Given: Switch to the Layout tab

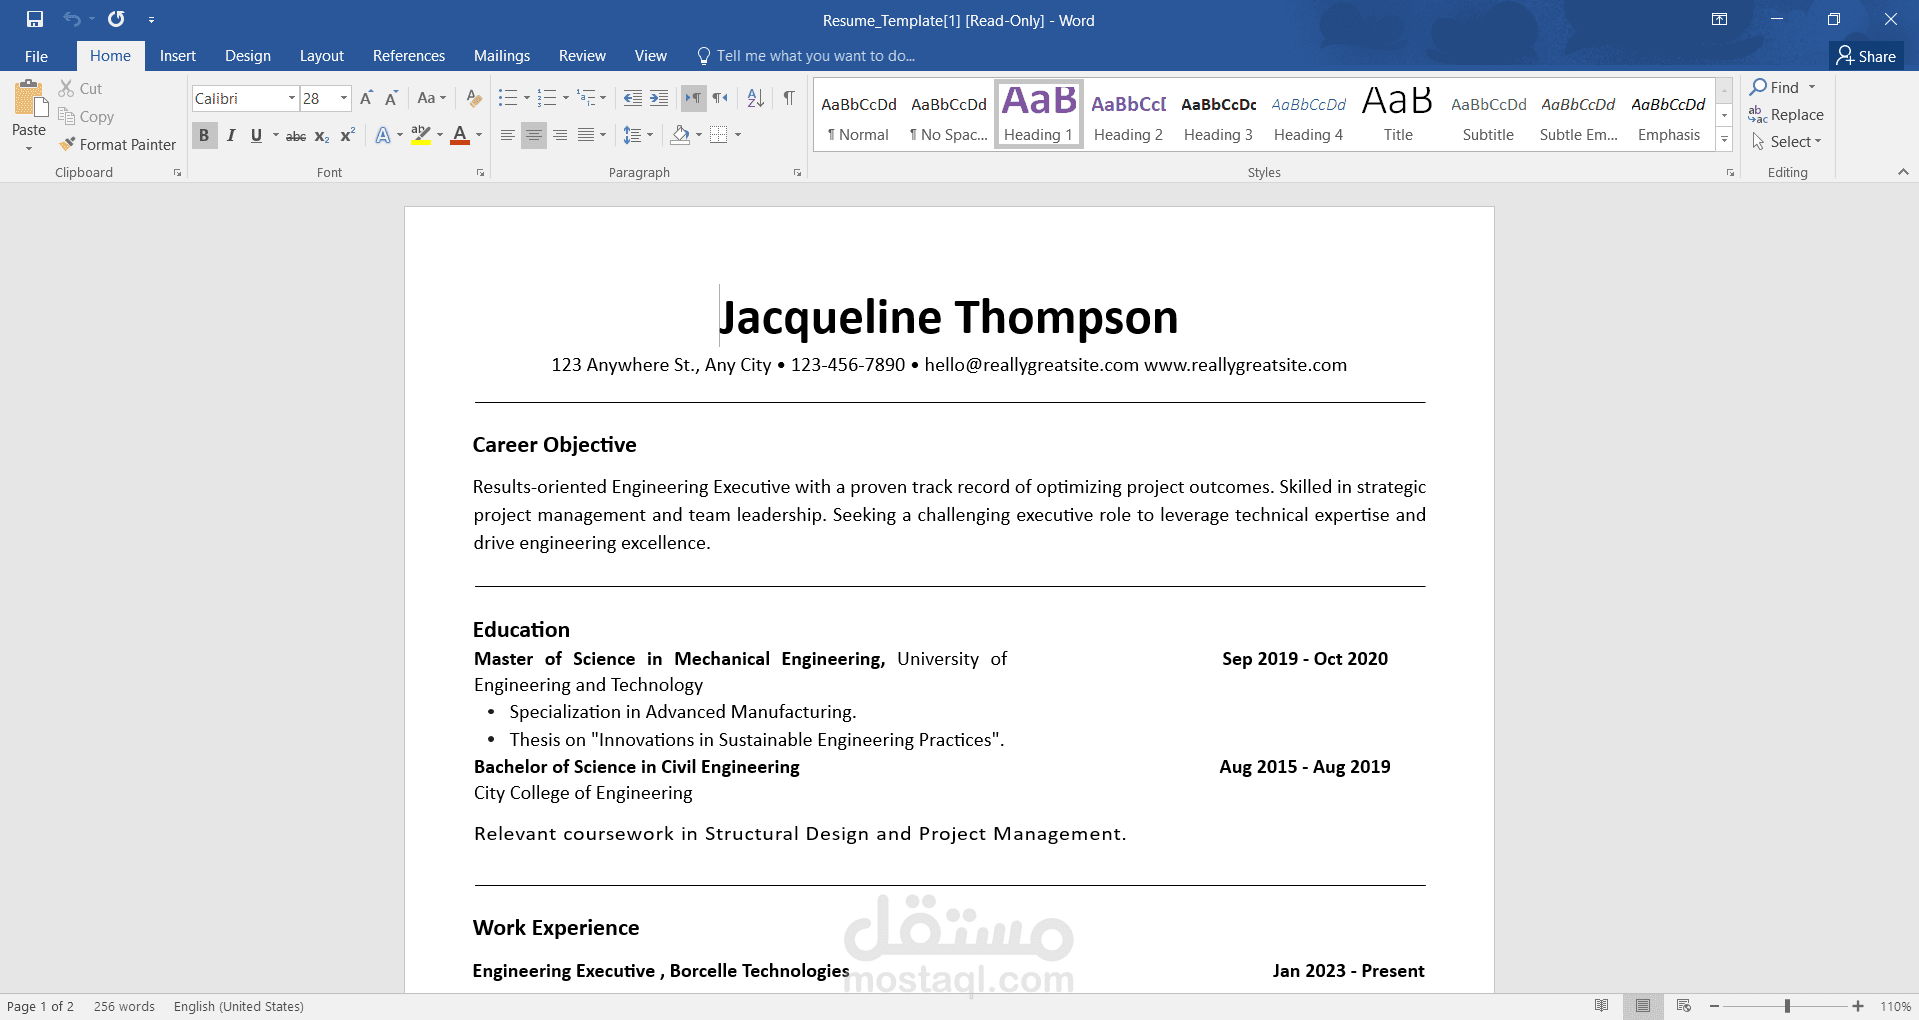Looking at the screenshot, I should [x=322, y=56].
